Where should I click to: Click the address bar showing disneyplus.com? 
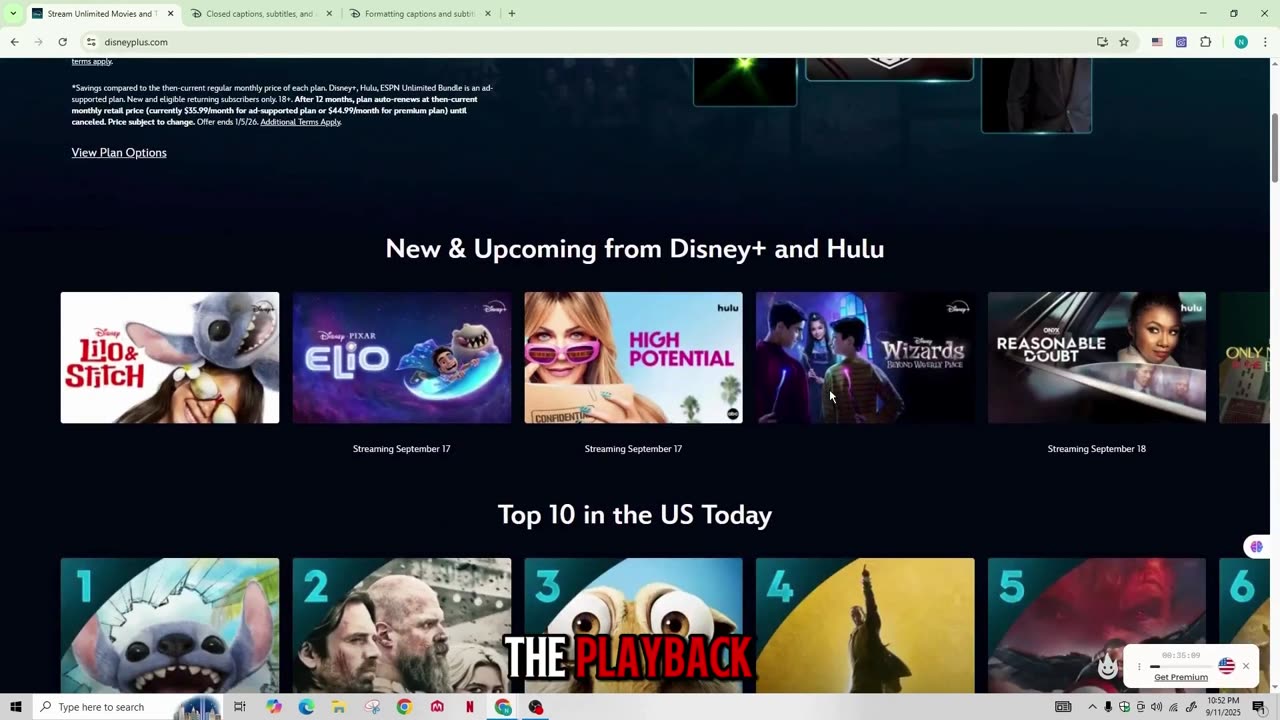pos(590,42)
